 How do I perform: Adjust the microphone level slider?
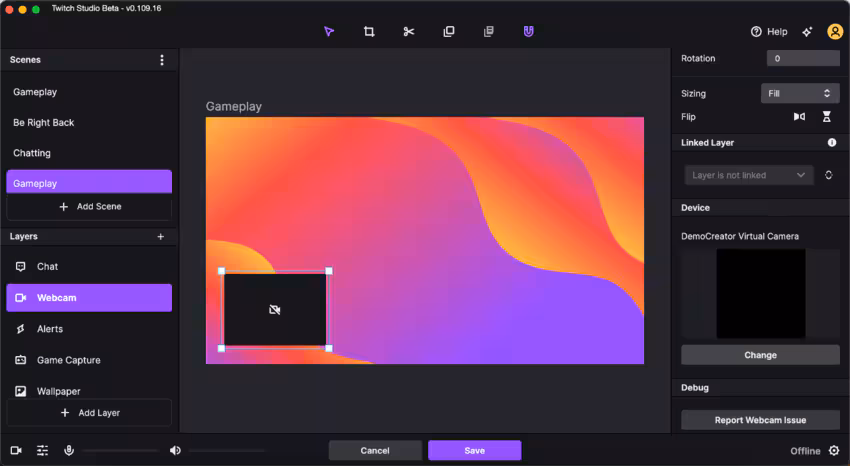click(120, 450)
